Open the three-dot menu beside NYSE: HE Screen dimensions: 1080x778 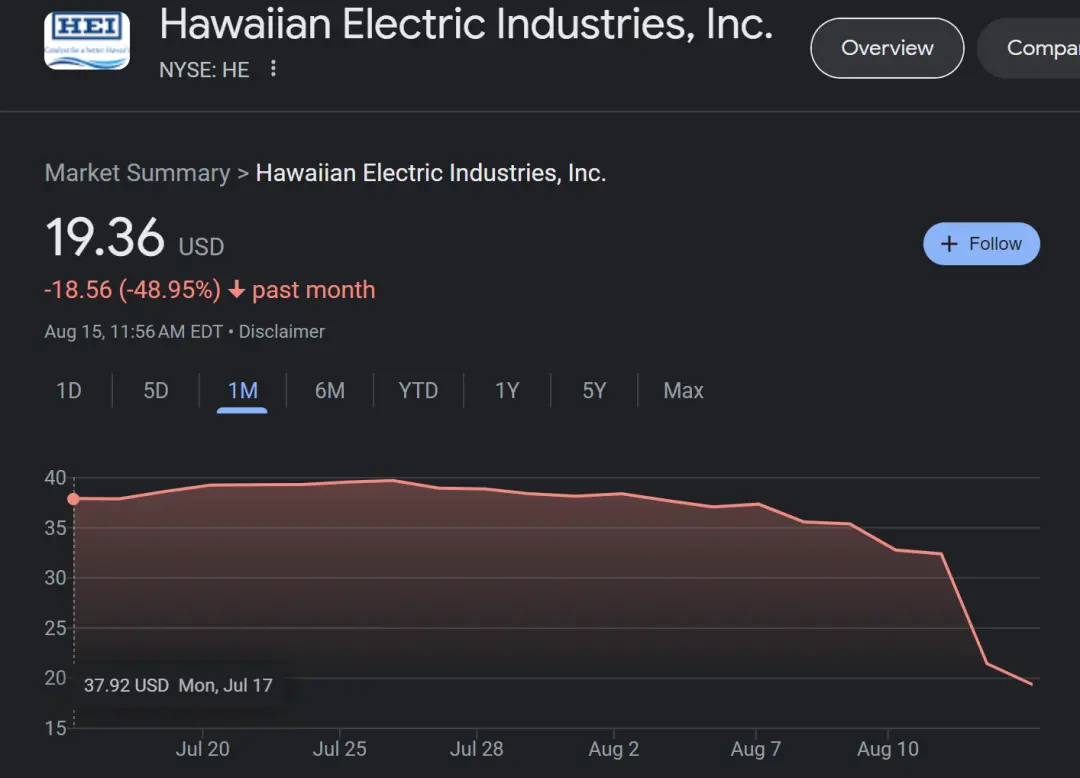click(273, 69)
